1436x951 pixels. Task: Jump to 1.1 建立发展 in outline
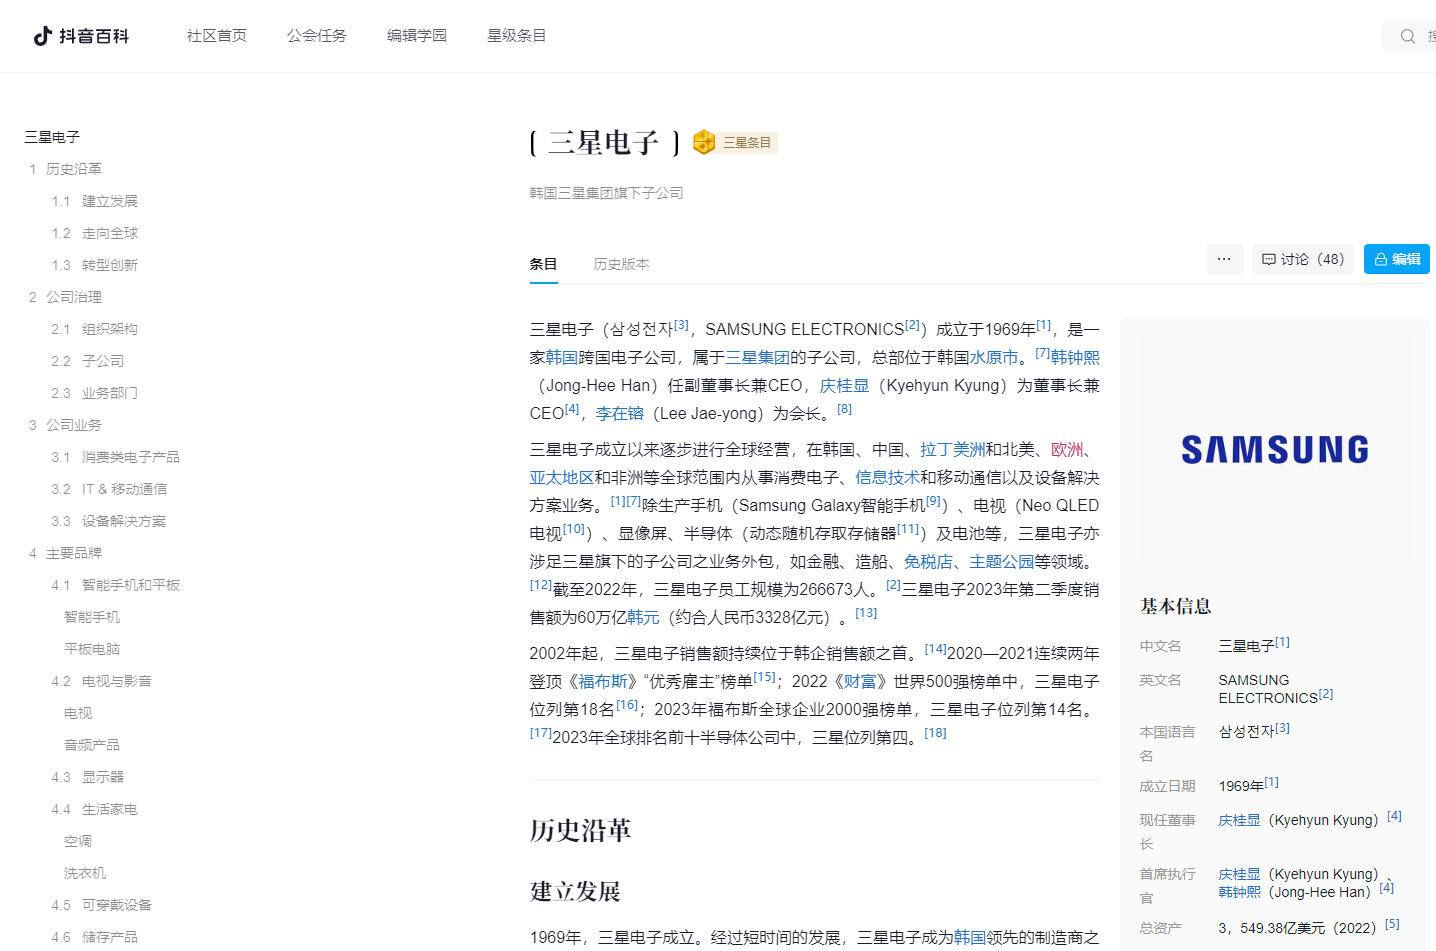pos(95,201)
